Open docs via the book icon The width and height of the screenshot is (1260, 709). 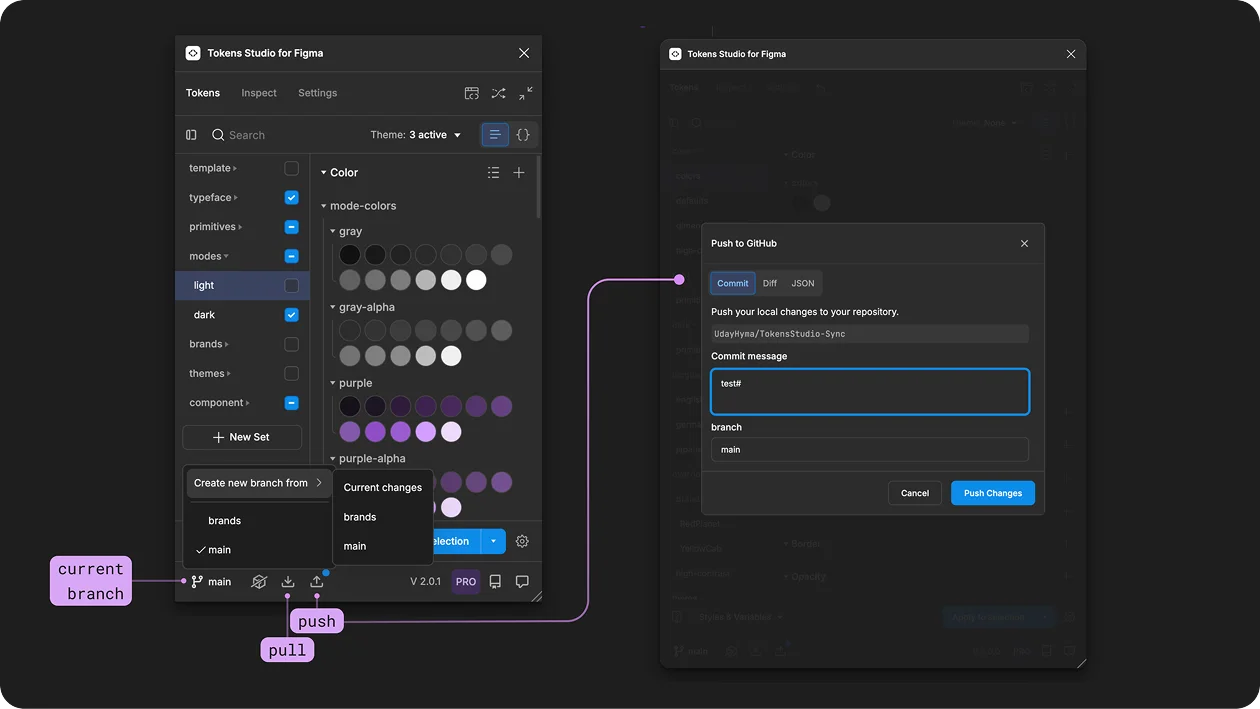pos(495,582)
